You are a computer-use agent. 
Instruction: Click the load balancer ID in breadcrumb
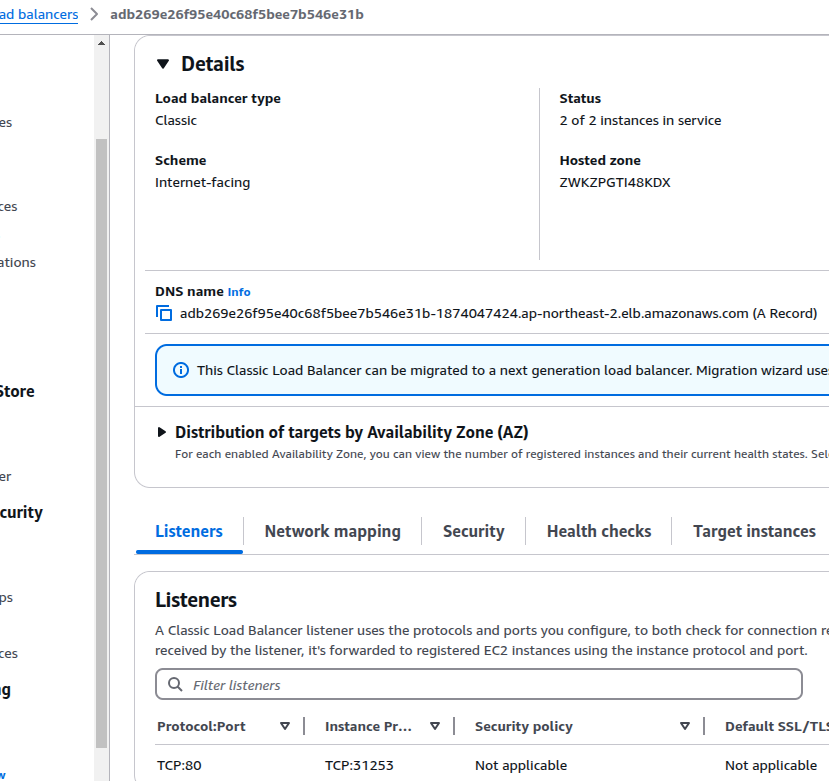point(237,14)
